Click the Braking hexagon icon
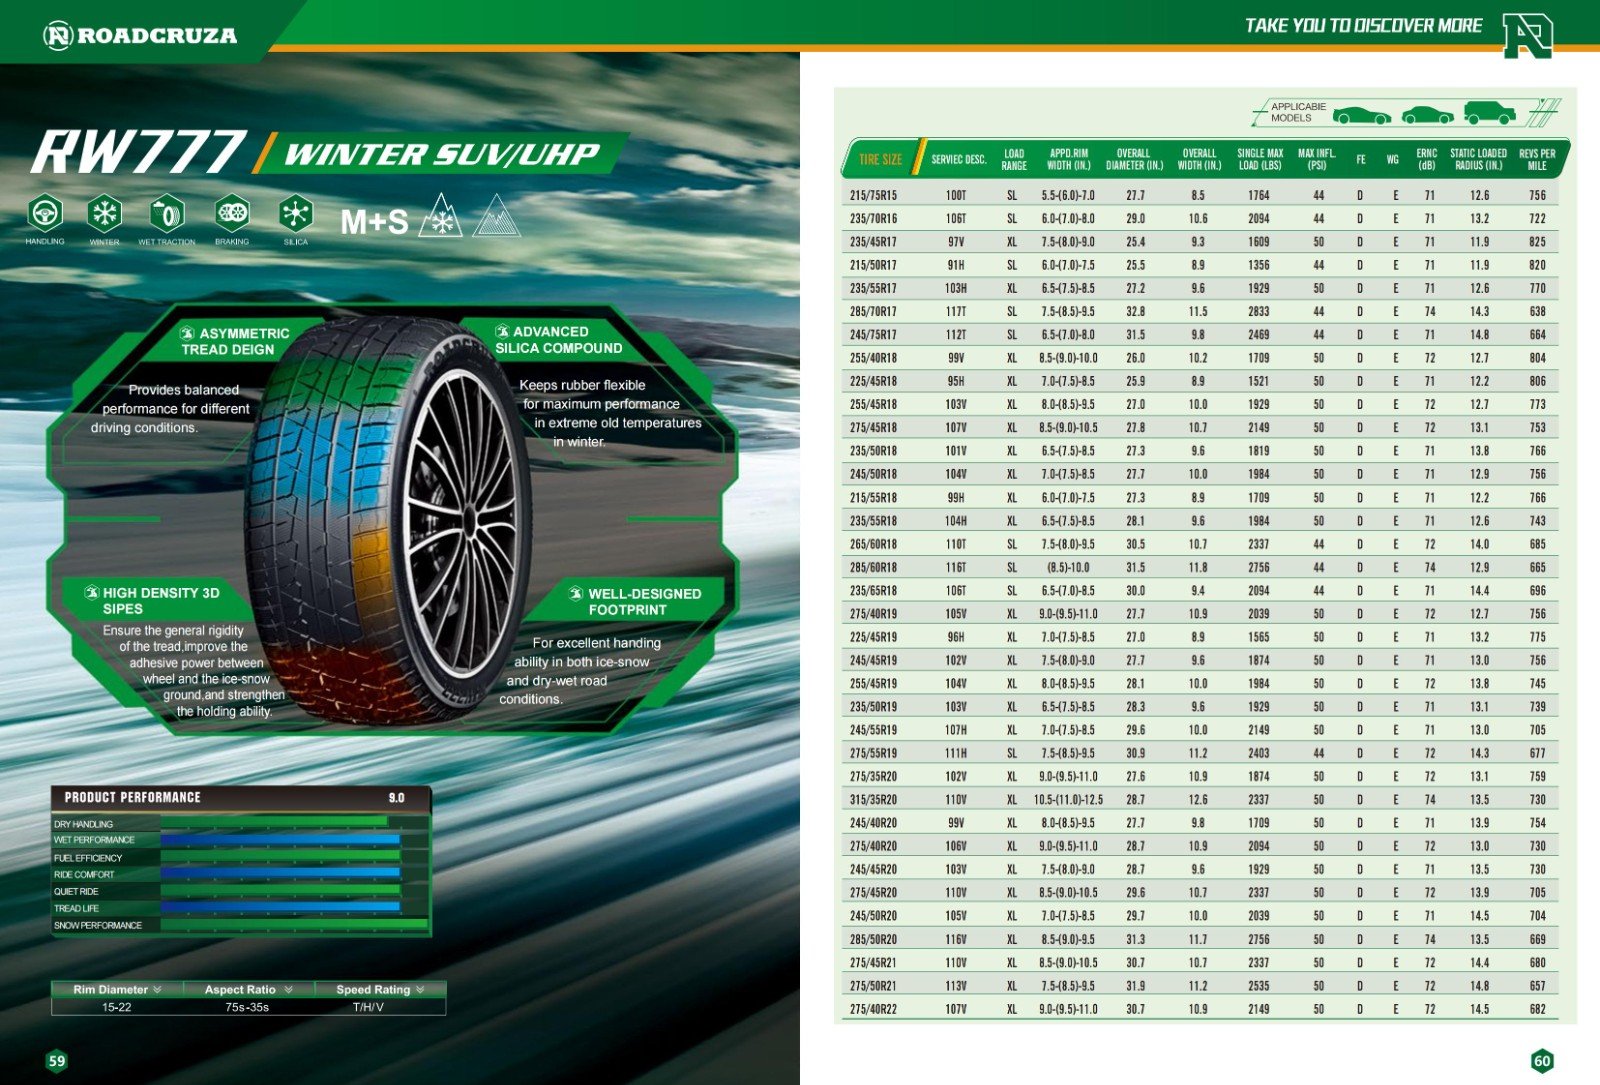The height and width of the screenshot is (1085, 1600). coord(232,213)
